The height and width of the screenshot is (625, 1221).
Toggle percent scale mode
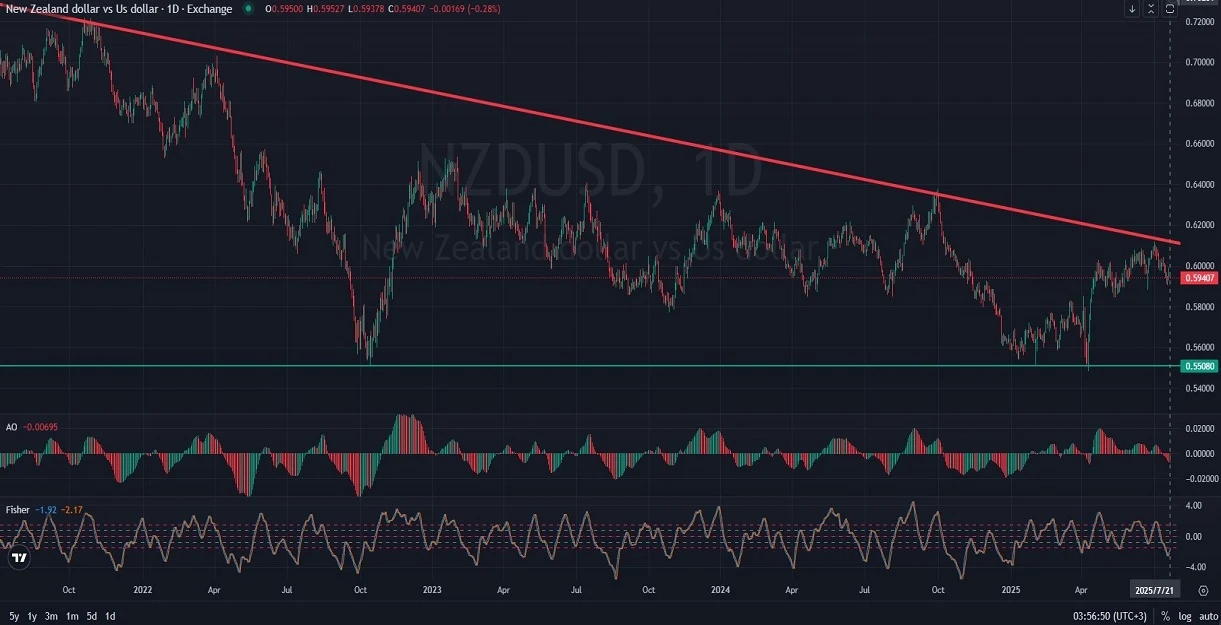pyautogui.click(x=1165, y=616)
